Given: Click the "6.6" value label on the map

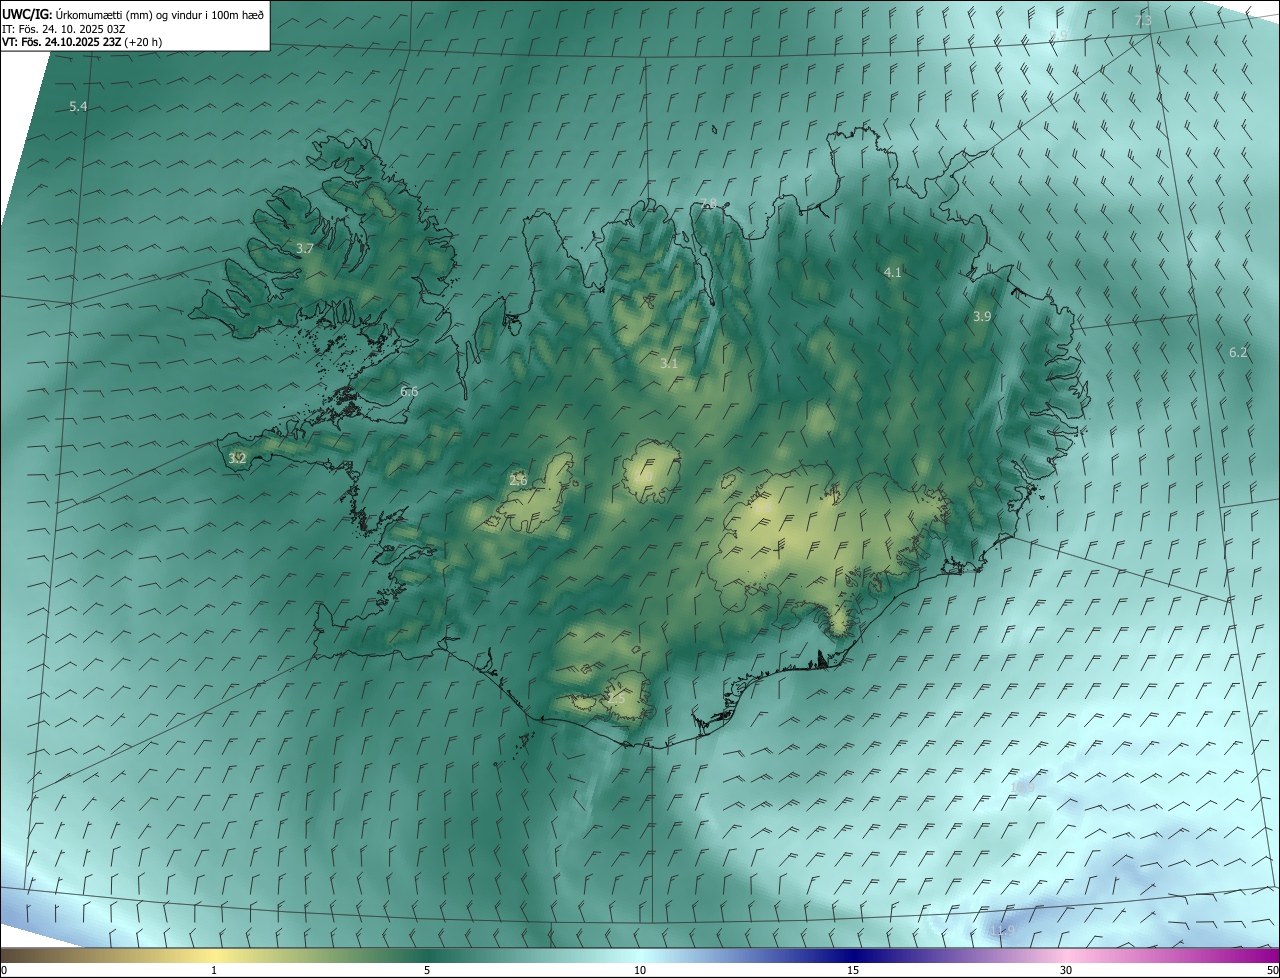Looking at the screenshot, I should pyautogui.click(x=409, y=392).
